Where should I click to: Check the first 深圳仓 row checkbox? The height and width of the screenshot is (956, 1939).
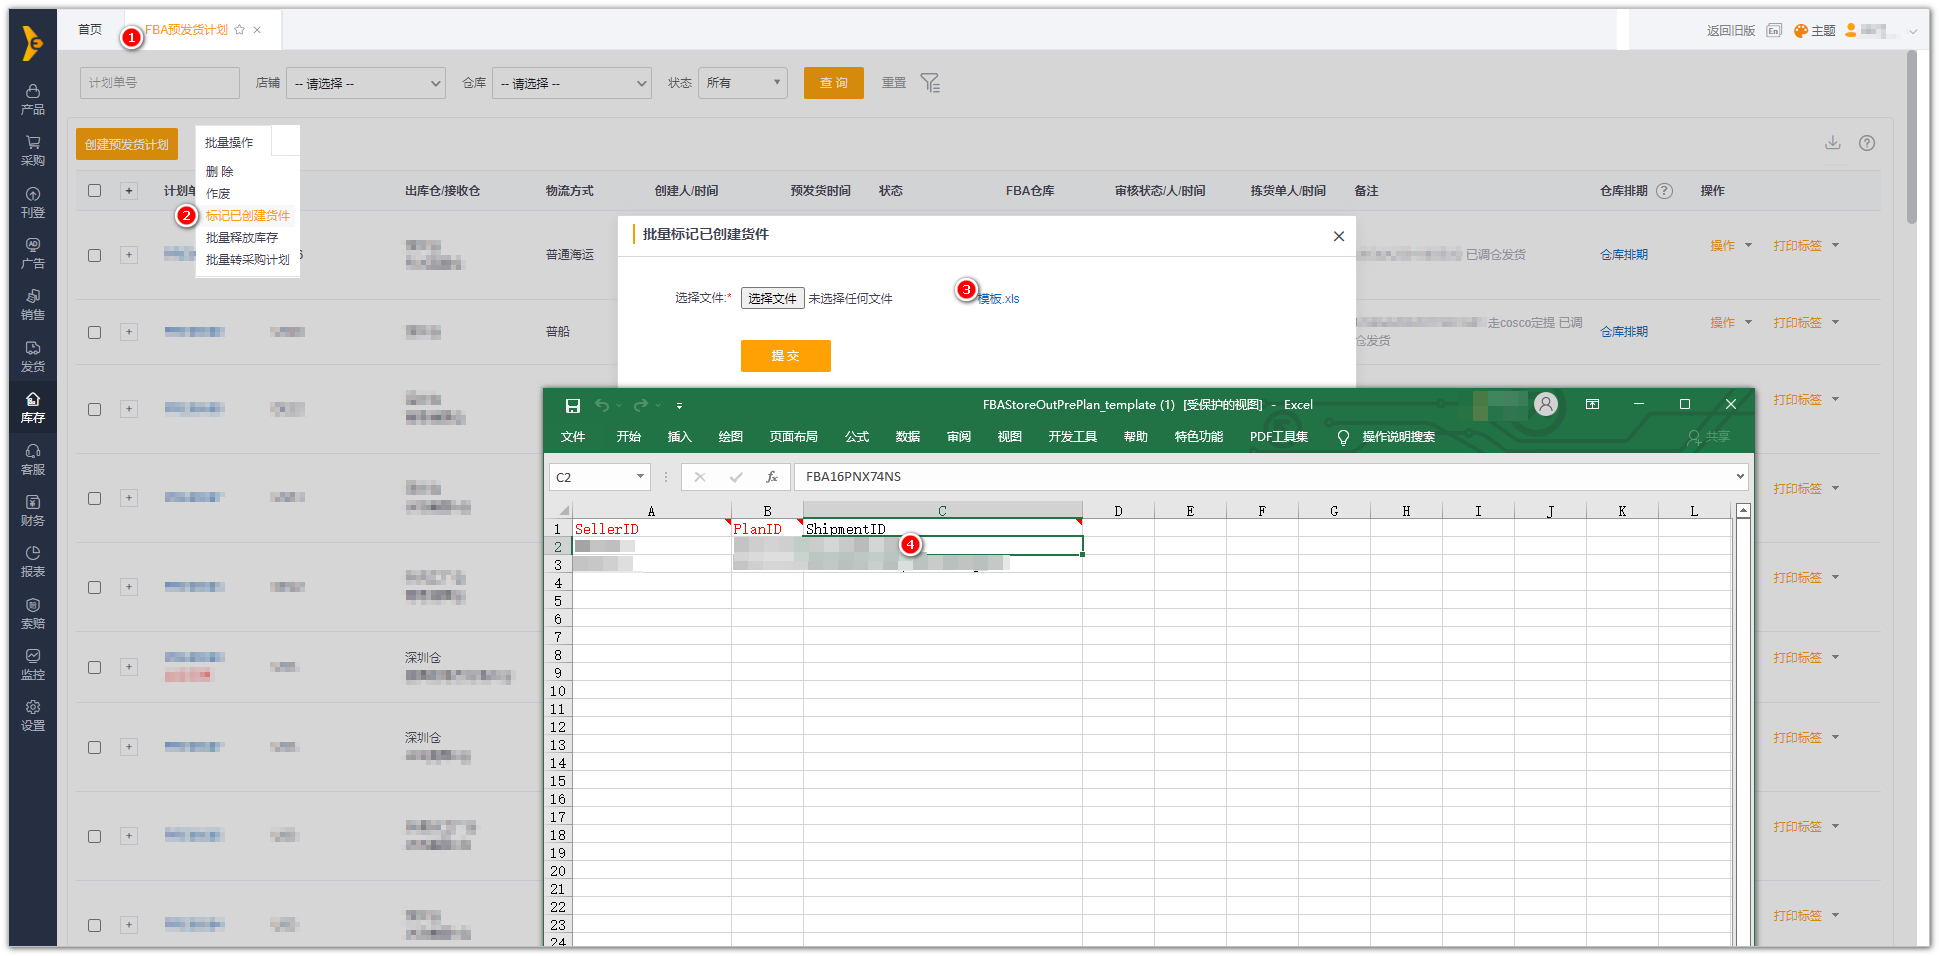(x=94, y=667)
